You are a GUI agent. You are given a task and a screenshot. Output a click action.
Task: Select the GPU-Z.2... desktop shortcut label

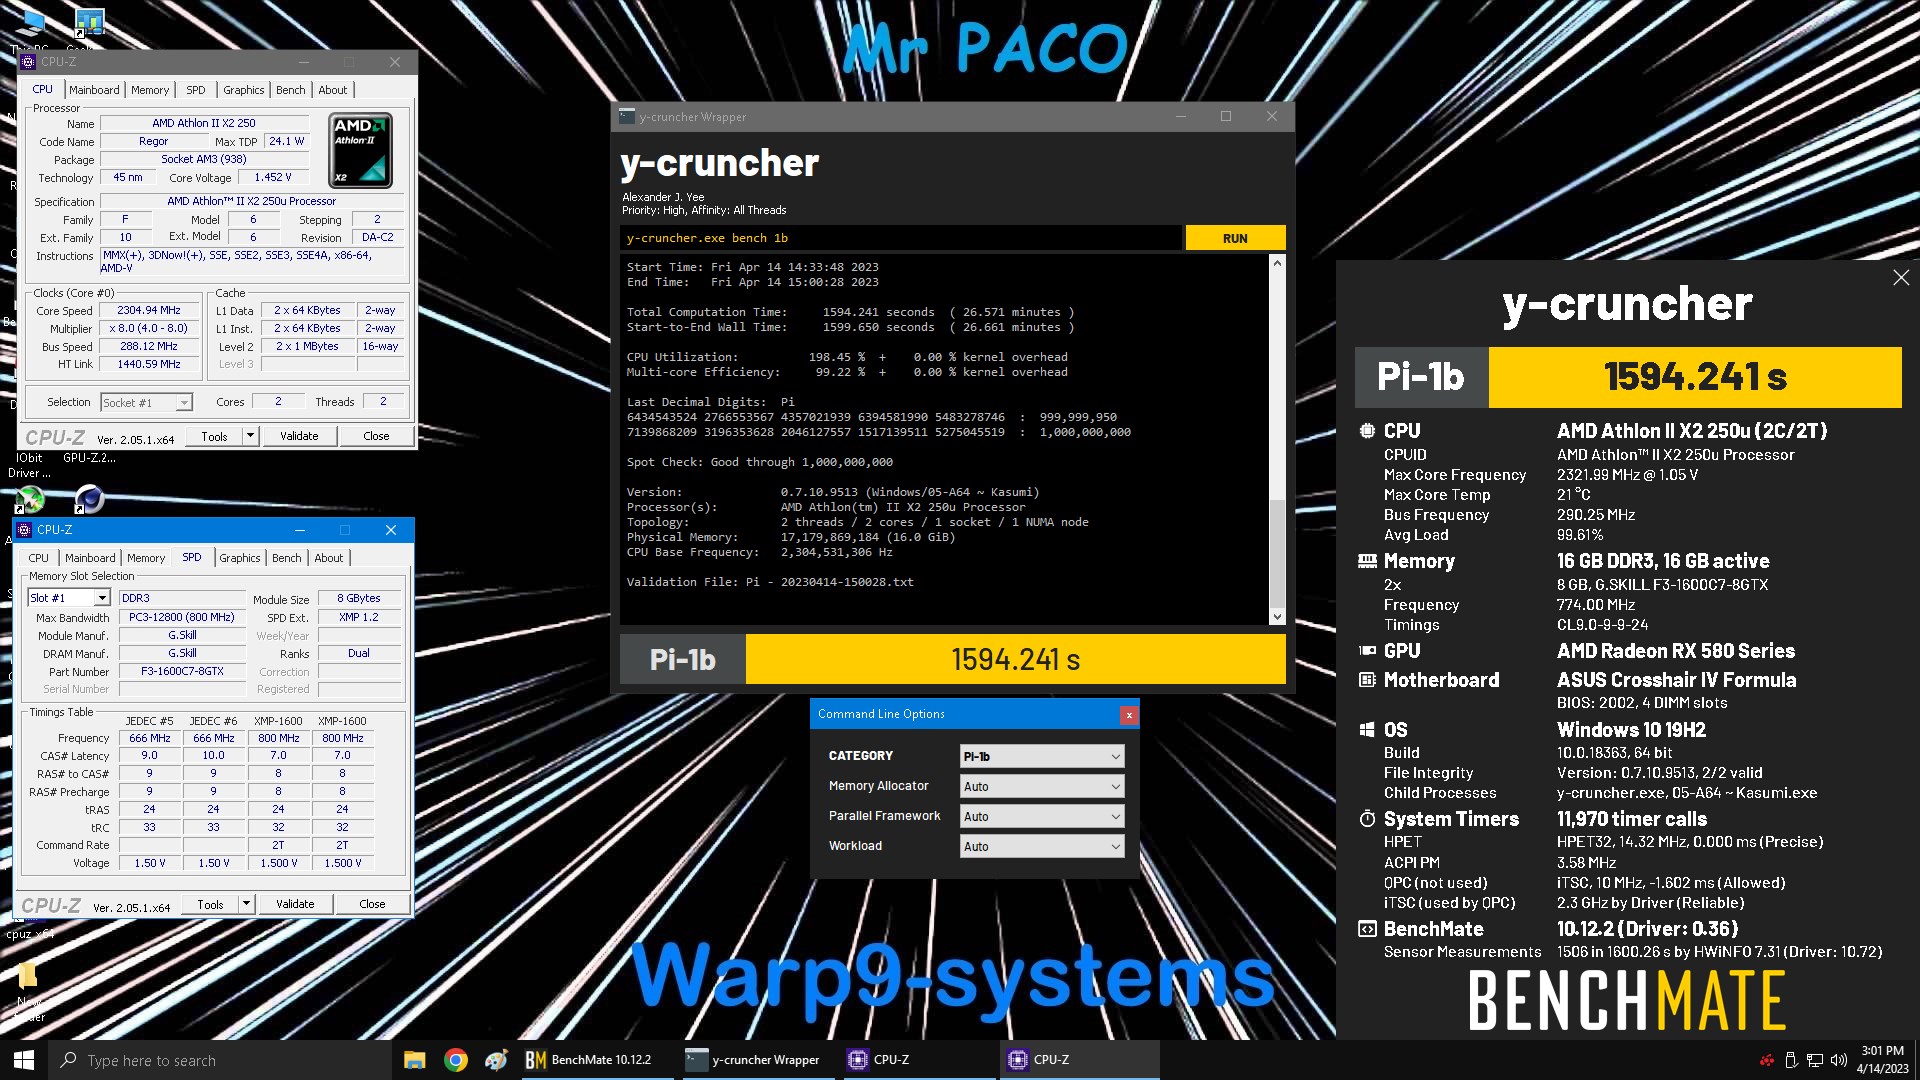[x=89, y=458]
